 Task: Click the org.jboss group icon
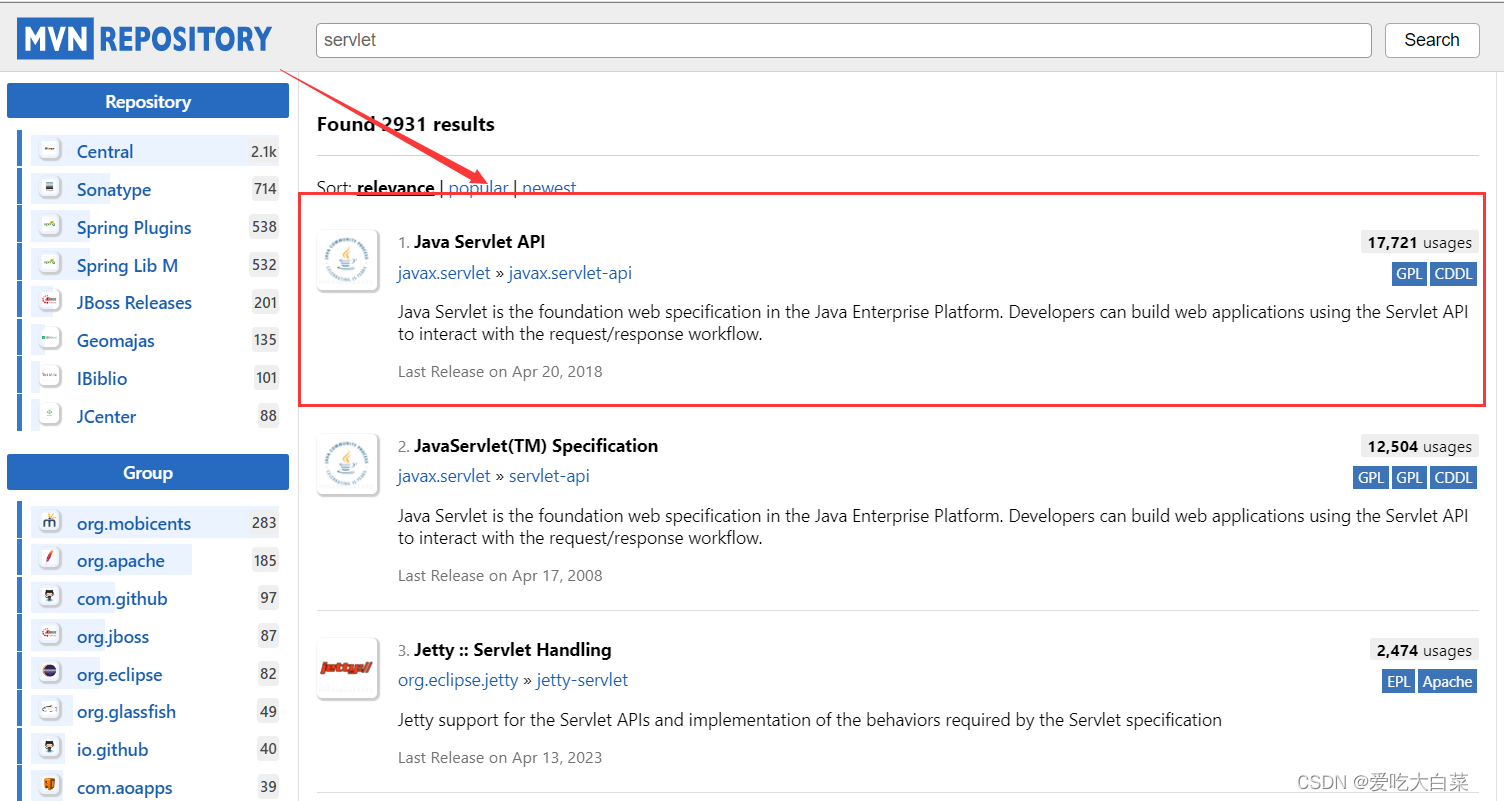pos(49,635)
